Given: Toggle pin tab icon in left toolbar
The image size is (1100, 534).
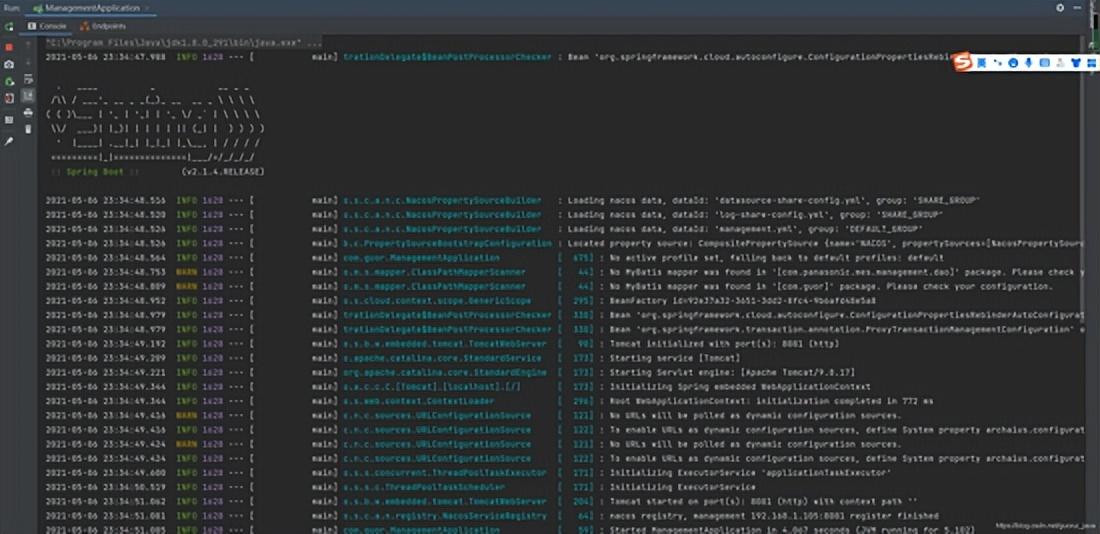Looking at the screenshot, I should coord(9,141).
